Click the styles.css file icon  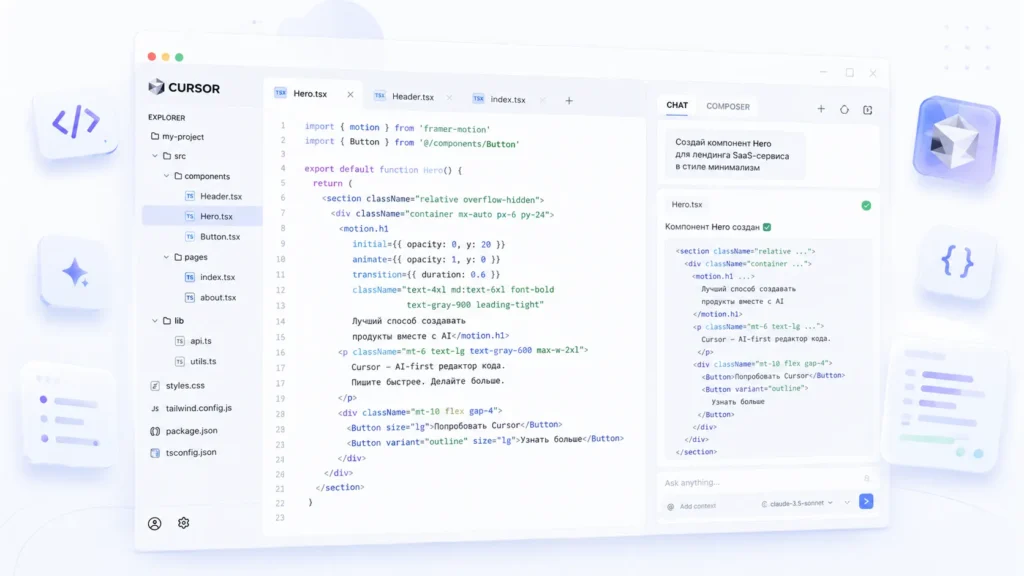(x=155, y=386)
